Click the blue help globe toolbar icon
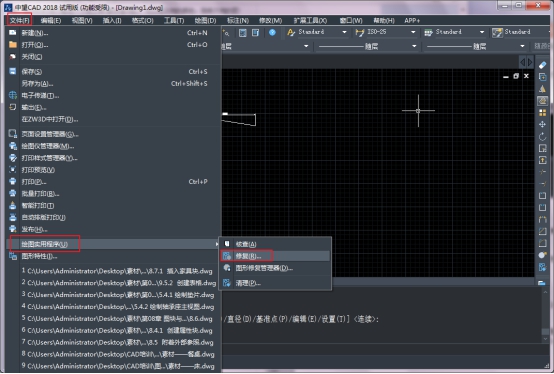This screenshot has width=554, height=374. 272,32
